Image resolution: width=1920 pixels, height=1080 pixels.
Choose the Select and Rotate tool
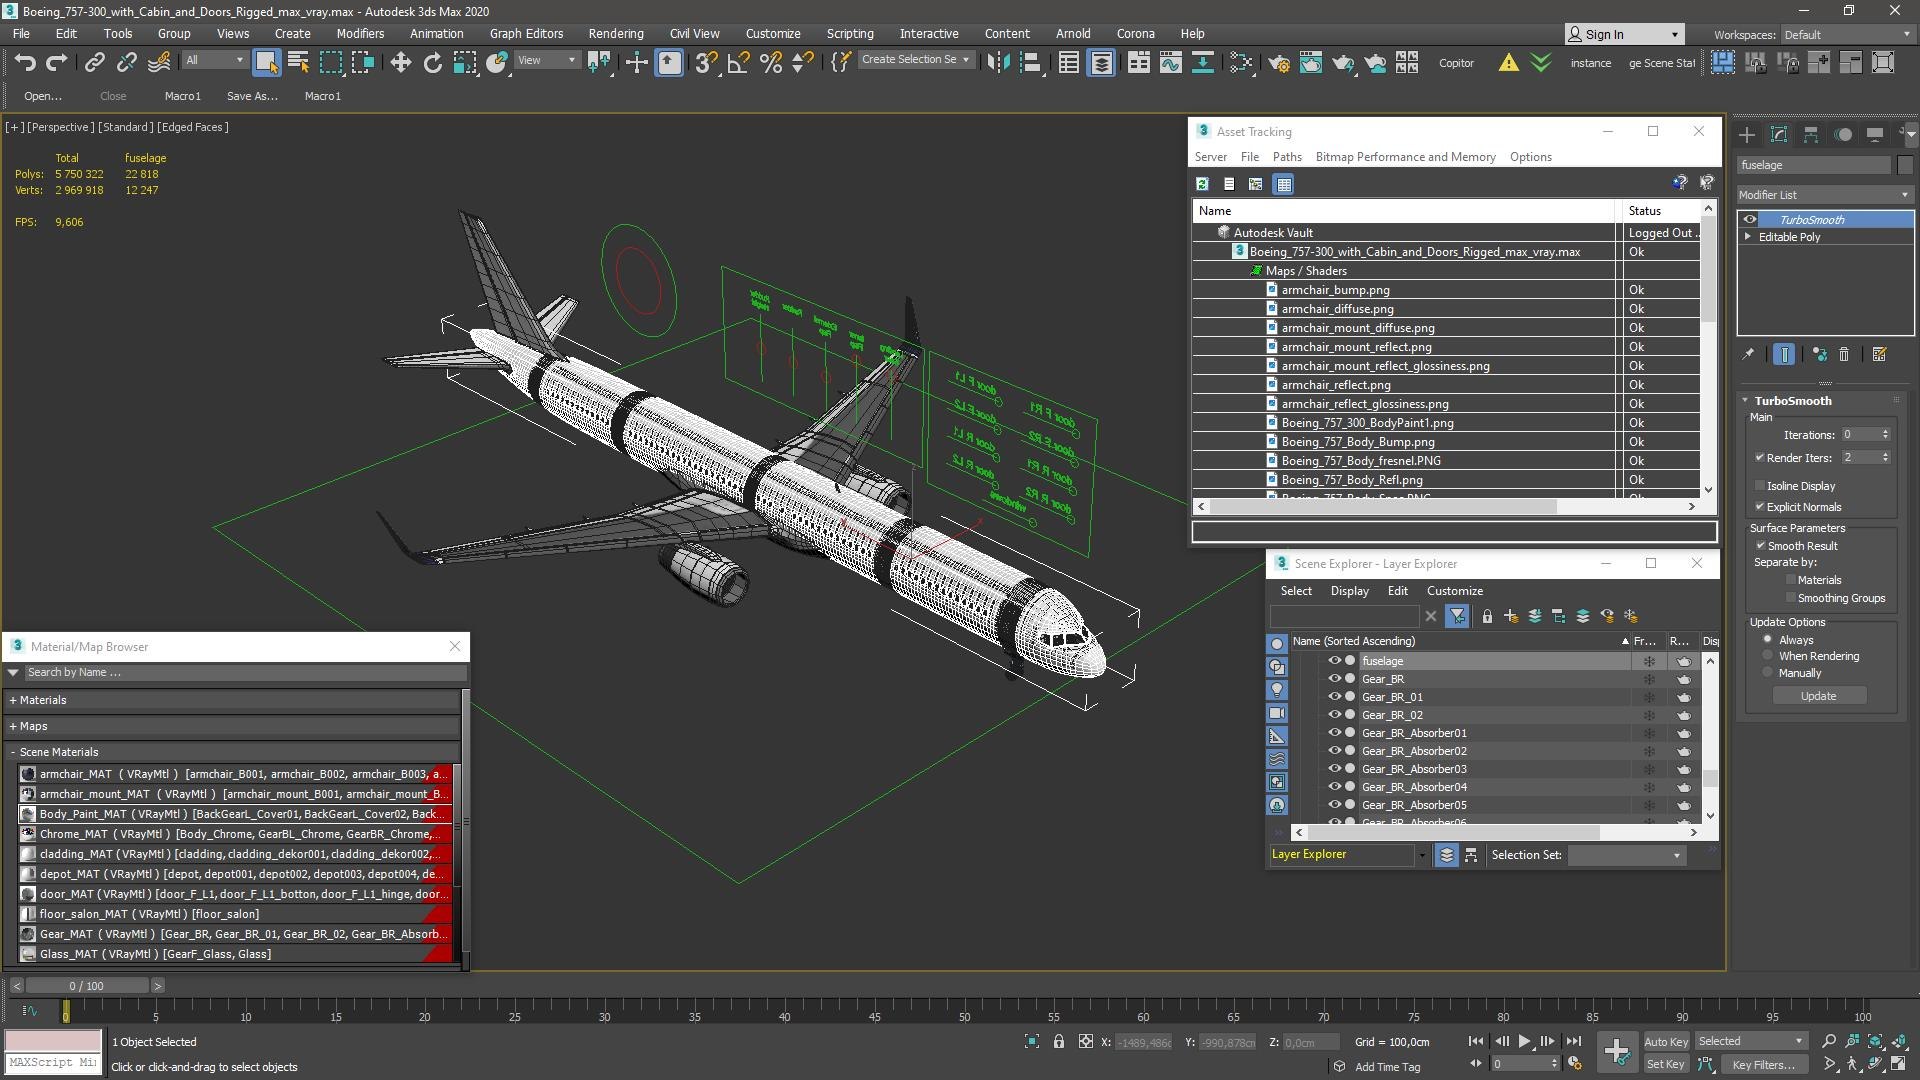click(x=432, y=62)
